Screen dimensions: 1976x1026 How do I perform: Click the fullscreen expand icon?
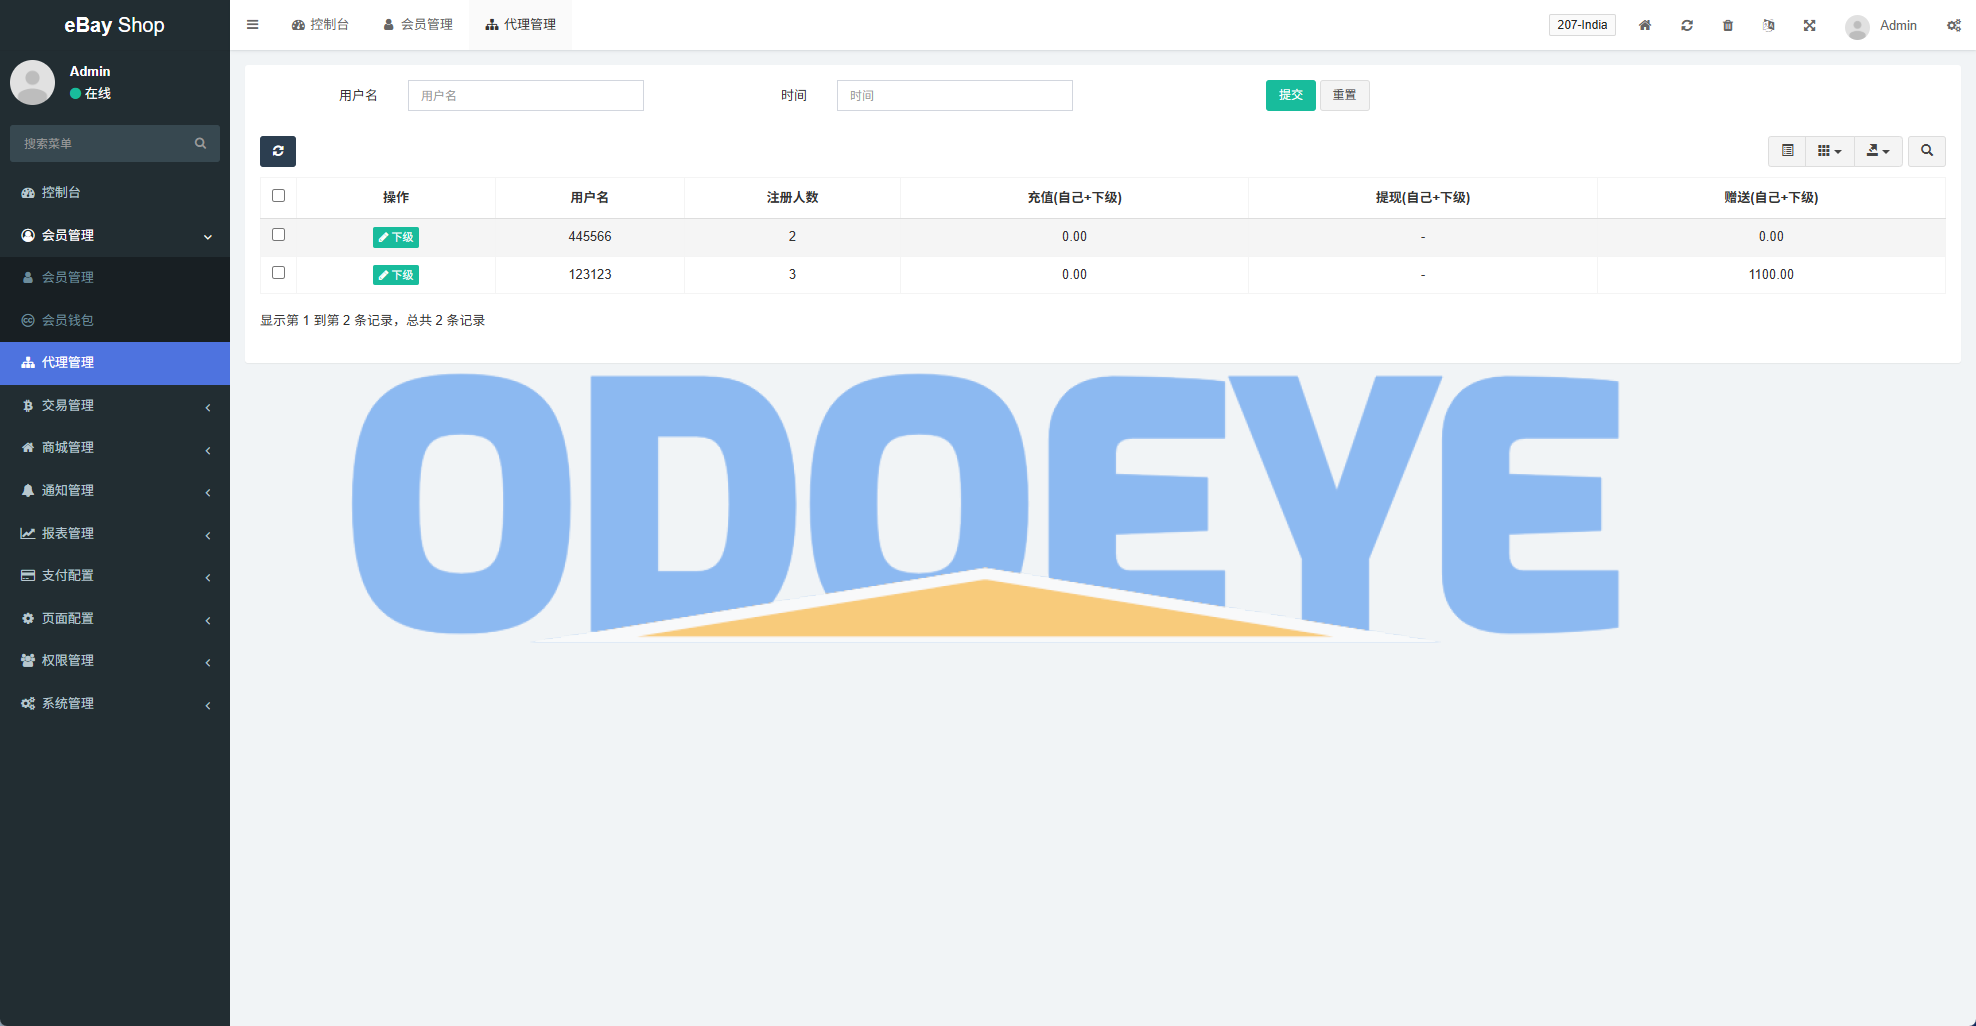pyautogui.click(x=1810, y=25)
